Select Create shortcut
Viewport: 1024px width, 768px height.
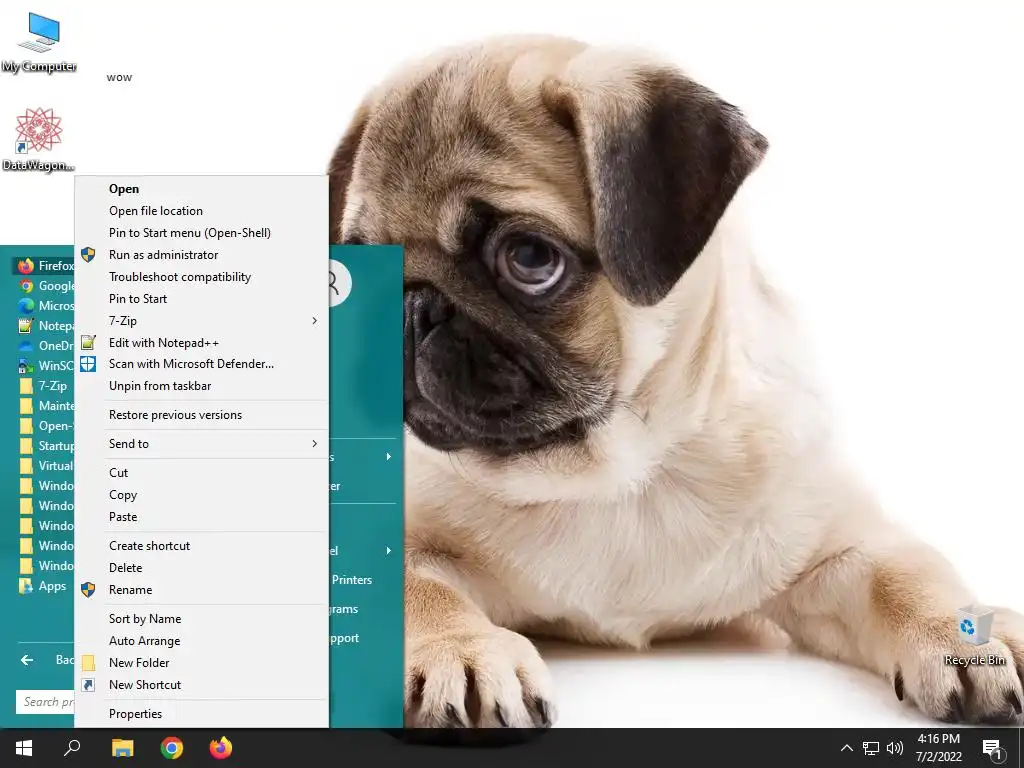[202, 546]
